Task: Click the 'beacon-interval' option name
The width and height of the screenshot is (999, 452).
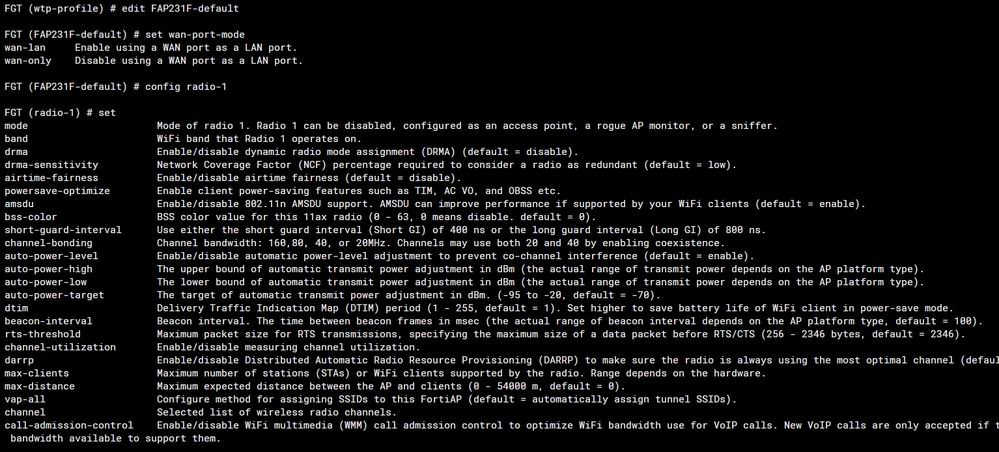Action: (48, 321)
